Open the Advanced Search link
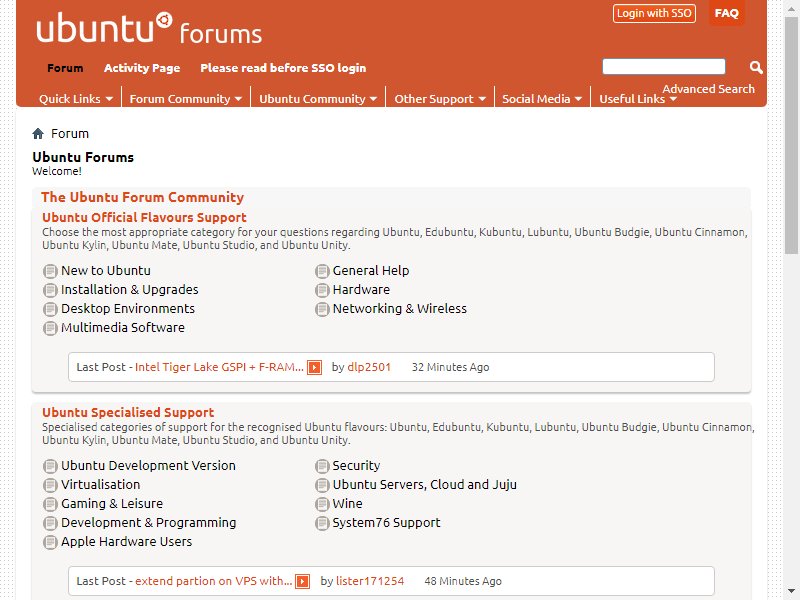 (708, 89)
